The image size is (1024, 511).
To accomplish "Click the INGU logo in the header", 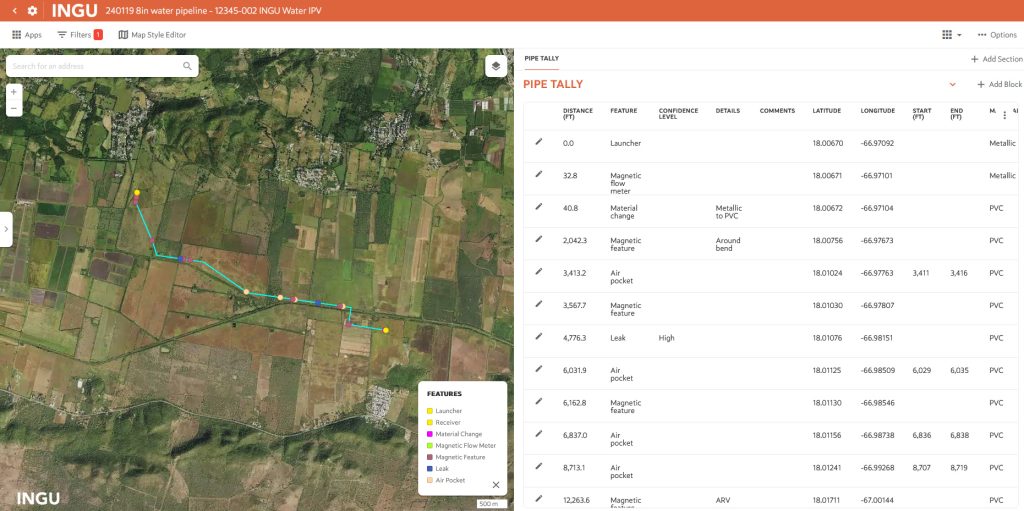I will pos(74,10).
